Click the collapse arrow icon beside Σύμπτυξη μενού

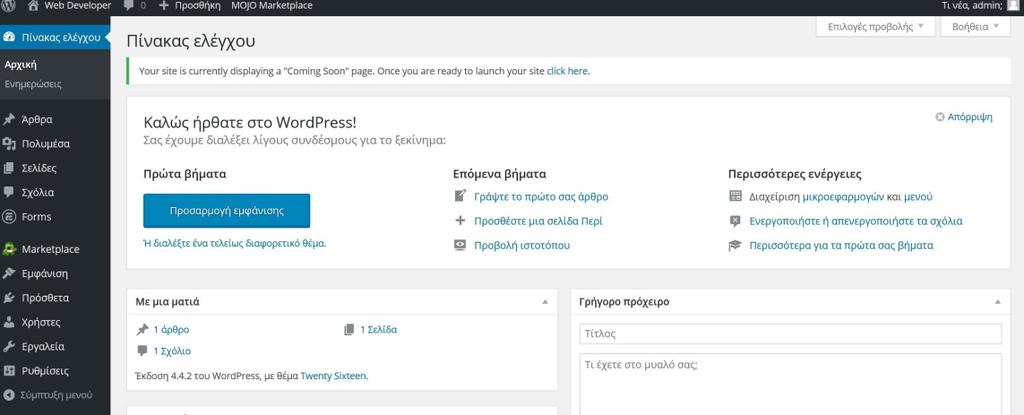click(9, 395)
